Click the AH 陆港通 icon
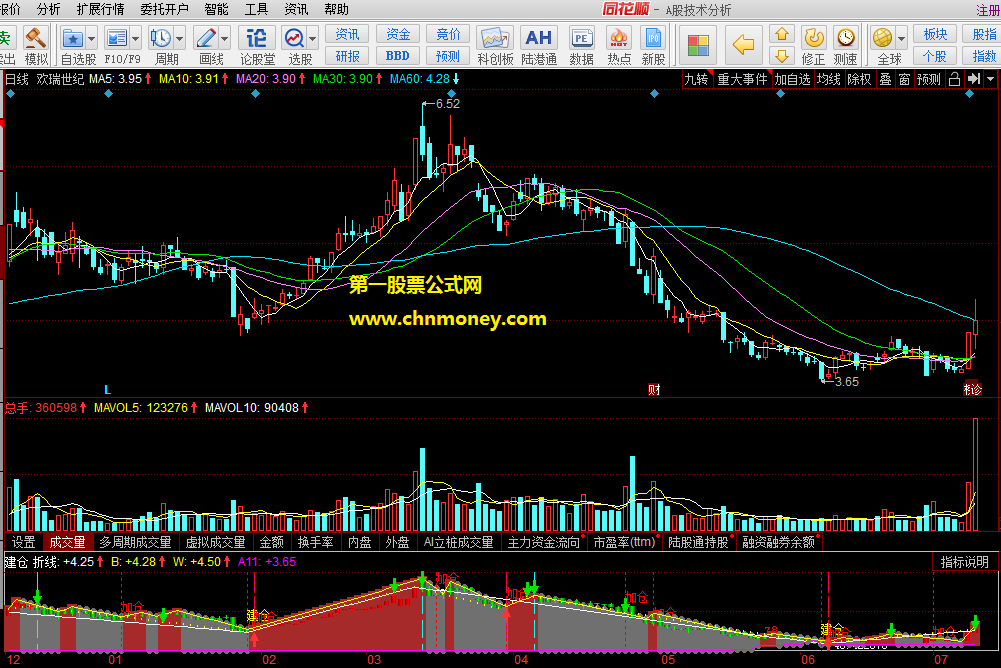The width and height of the screenshot is (1001, 668). (538, 38)
